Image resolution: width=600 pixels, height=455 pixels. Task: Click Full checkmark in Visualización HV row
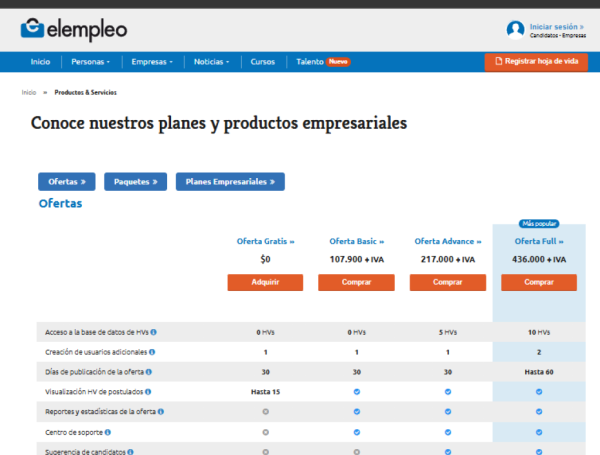coord(539,391)
